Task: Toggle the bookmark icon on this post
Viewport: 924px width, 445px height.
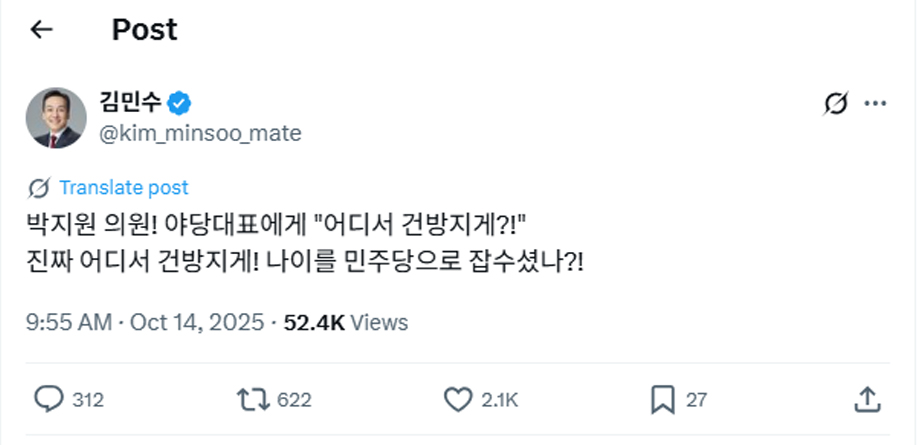Action: [x=663, y=400]
